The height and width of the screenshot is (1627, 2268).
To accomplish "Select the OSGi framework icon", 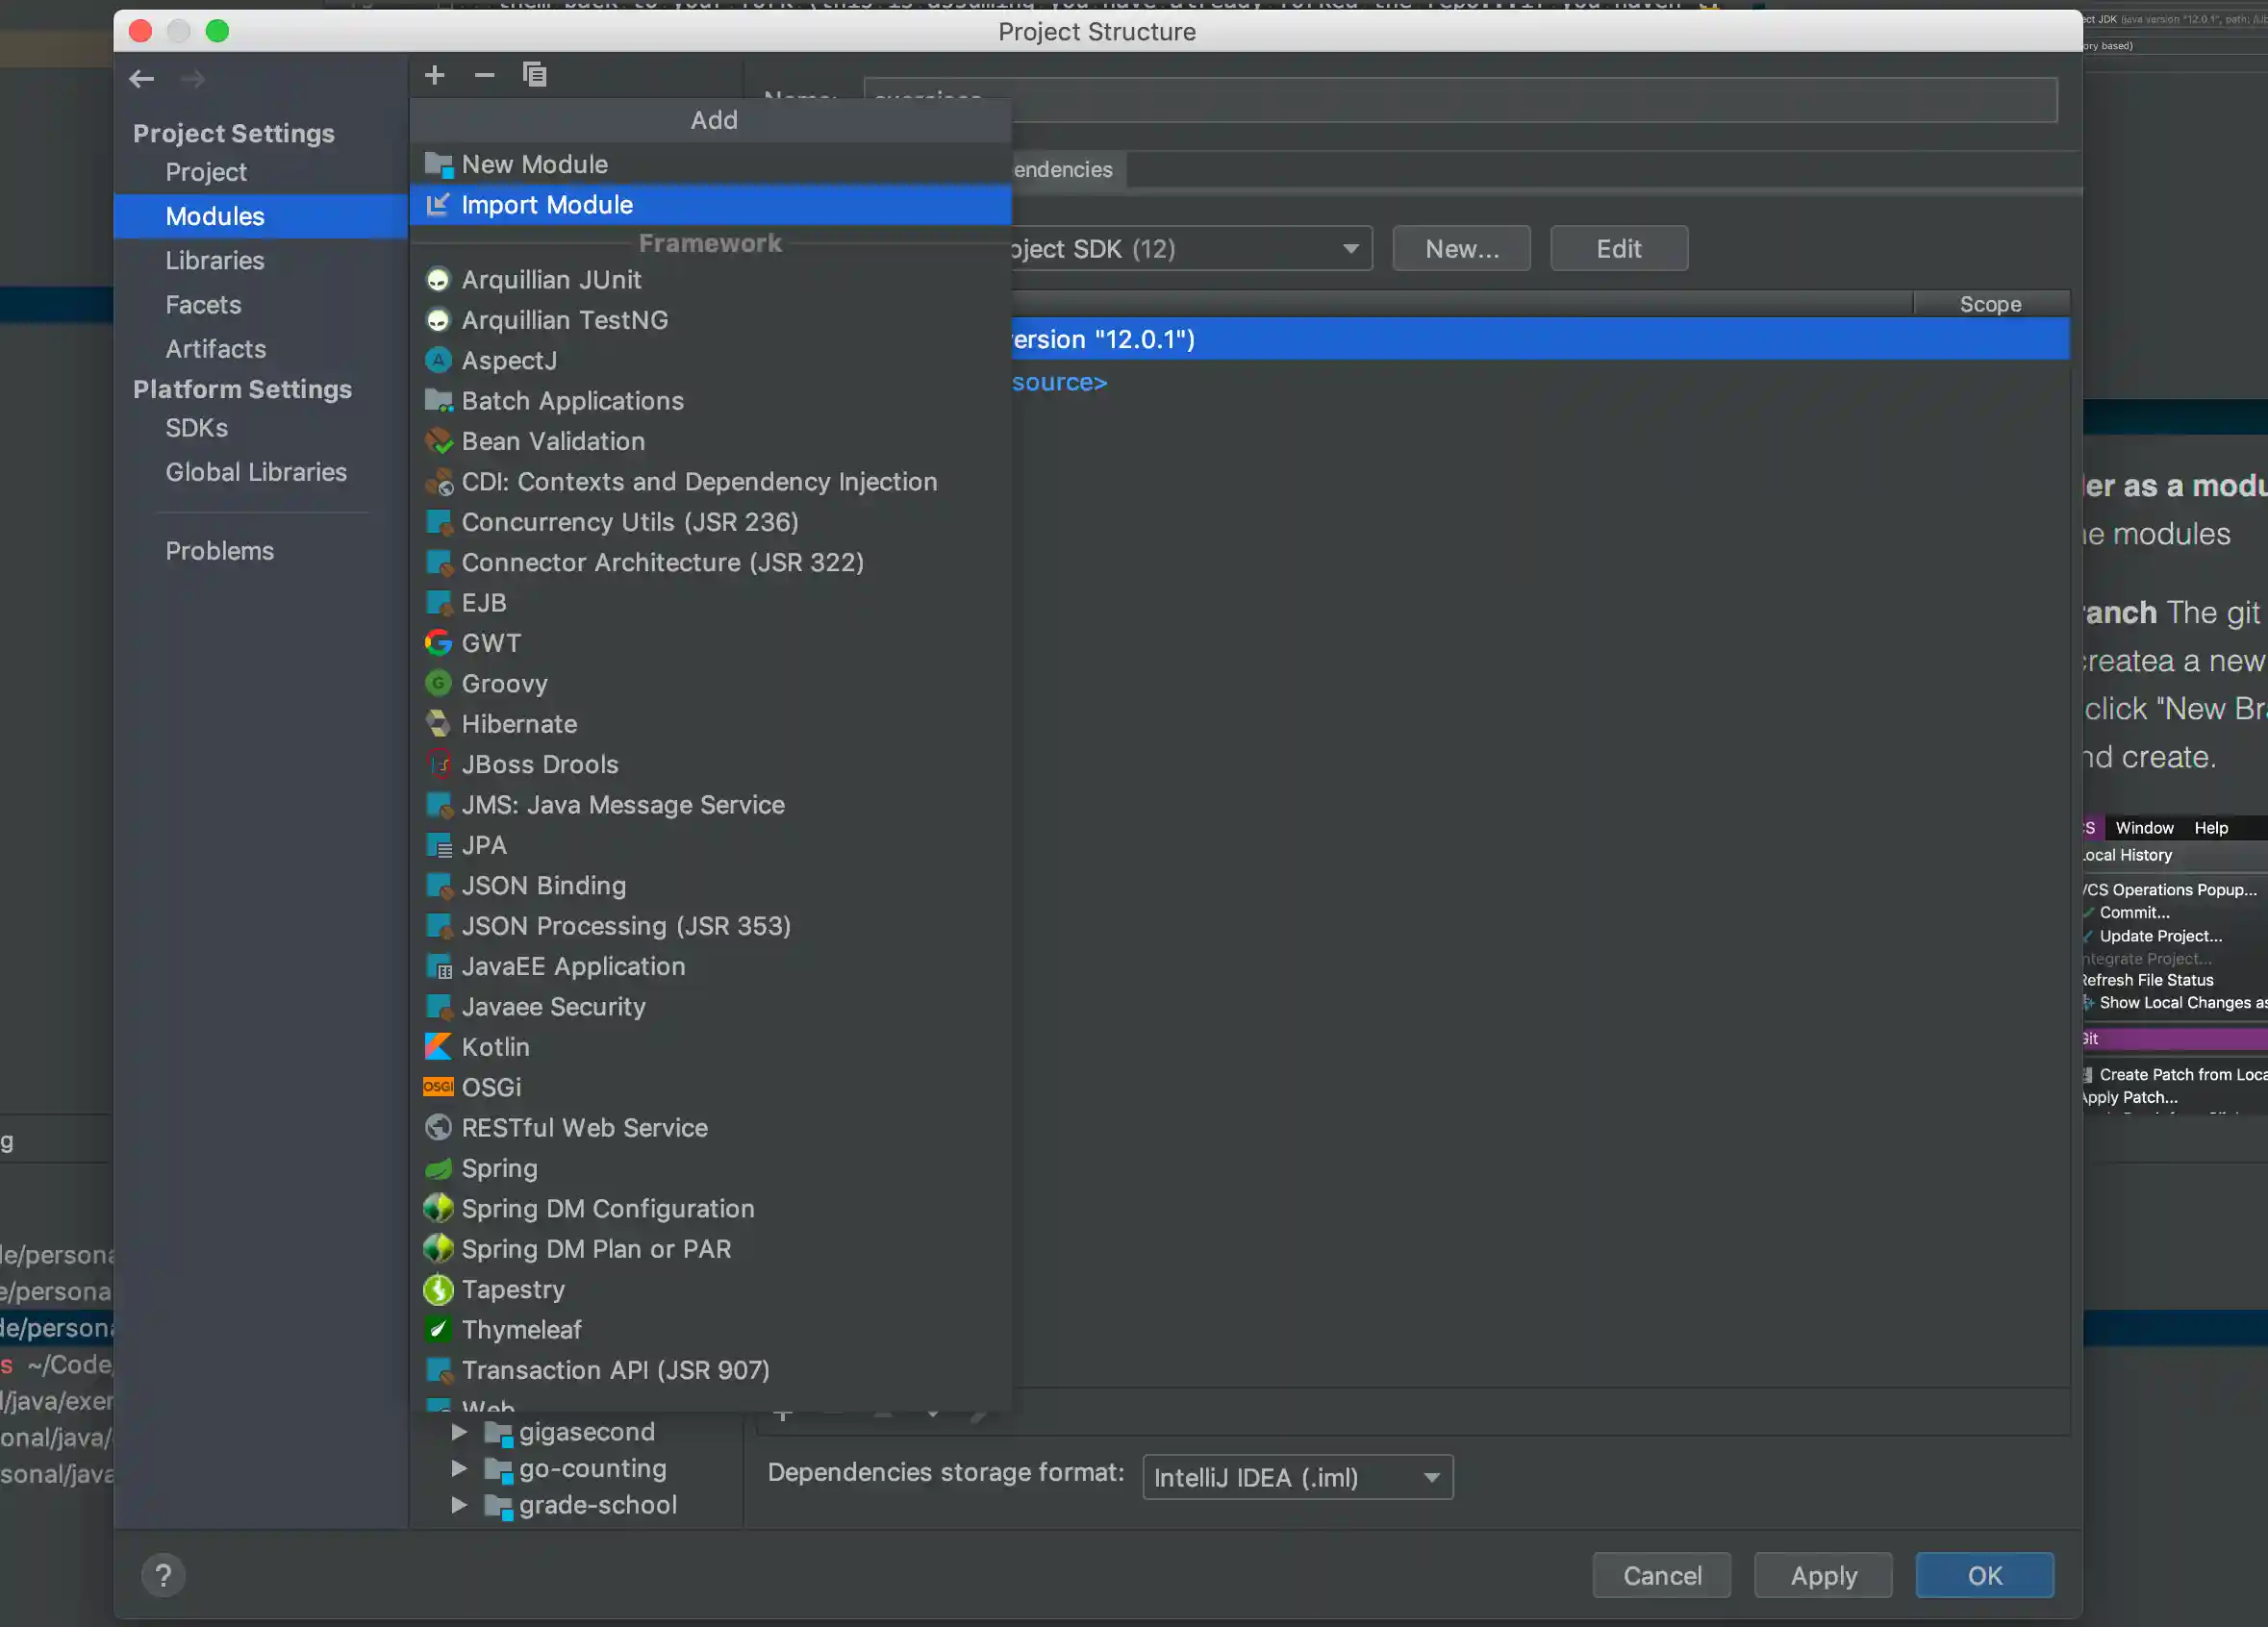I will pos(438,1087).
